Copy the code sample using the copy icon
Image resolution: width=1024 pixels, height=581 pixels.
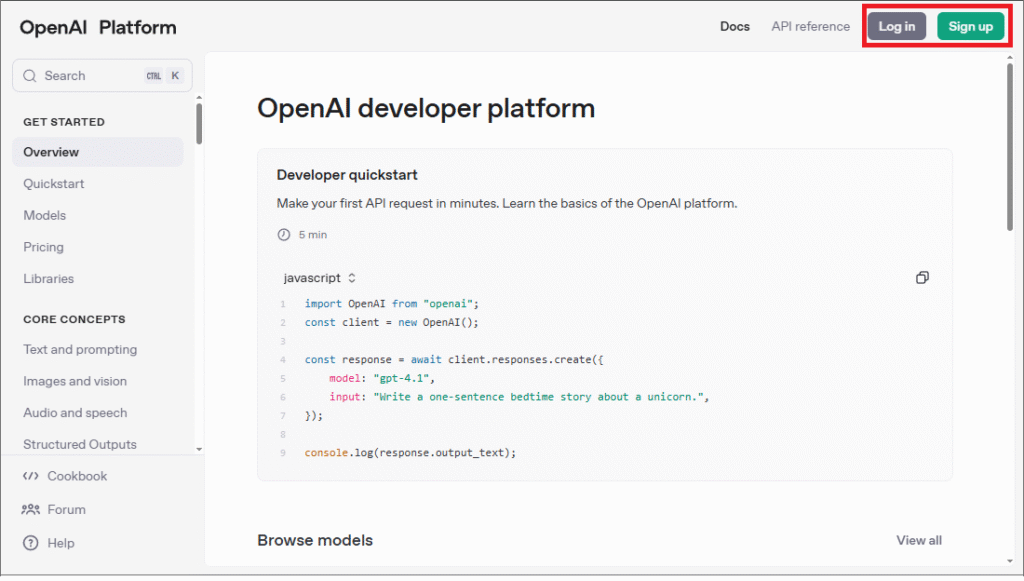coord(922,277)
